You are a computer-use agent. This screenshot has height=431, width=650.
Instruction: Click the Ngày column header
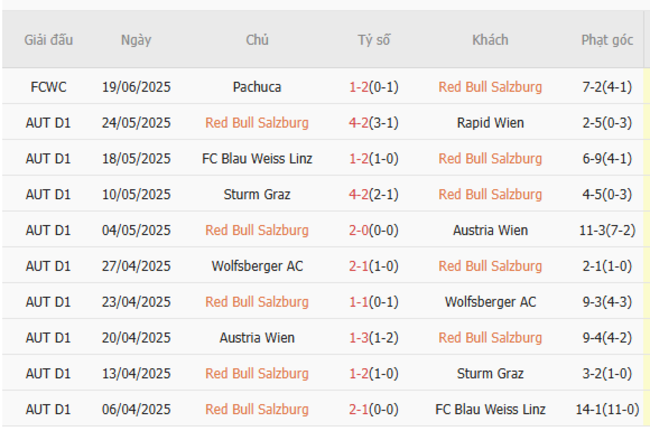click(136, 40)
